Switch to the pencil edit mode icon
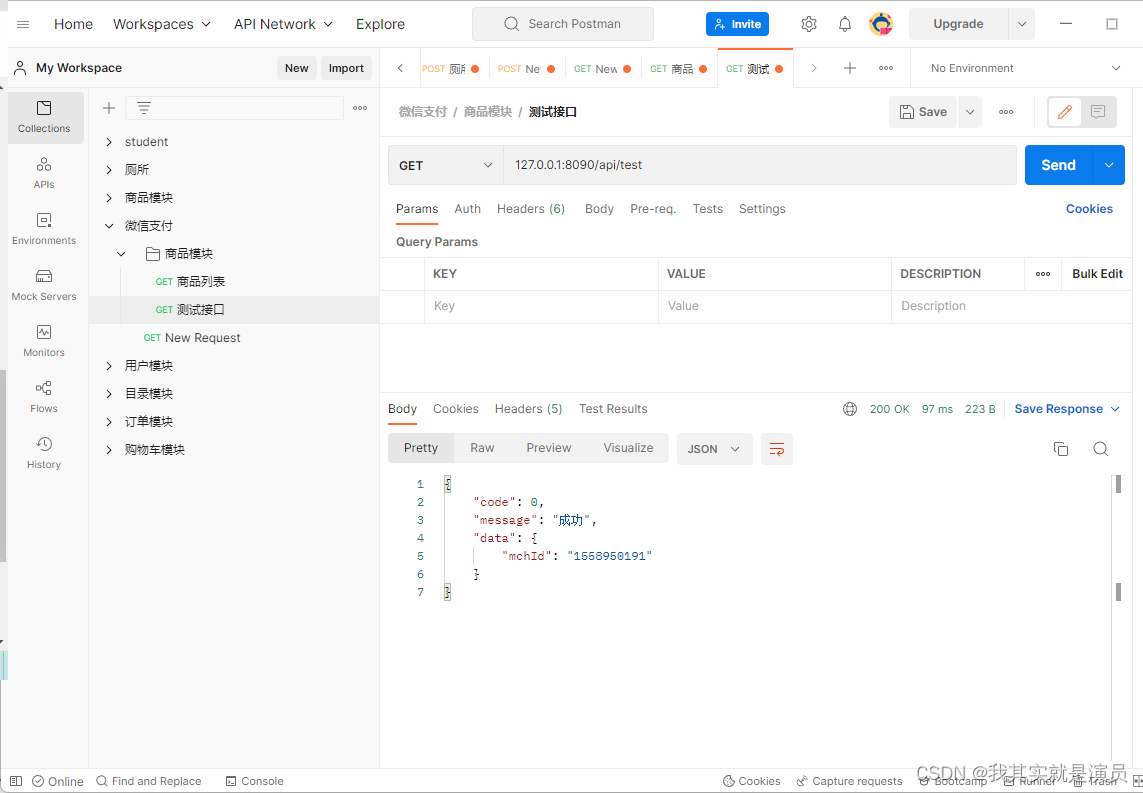Image resolution: width=1143 pixels, height=793 pixels. (x=1065, y=112)
